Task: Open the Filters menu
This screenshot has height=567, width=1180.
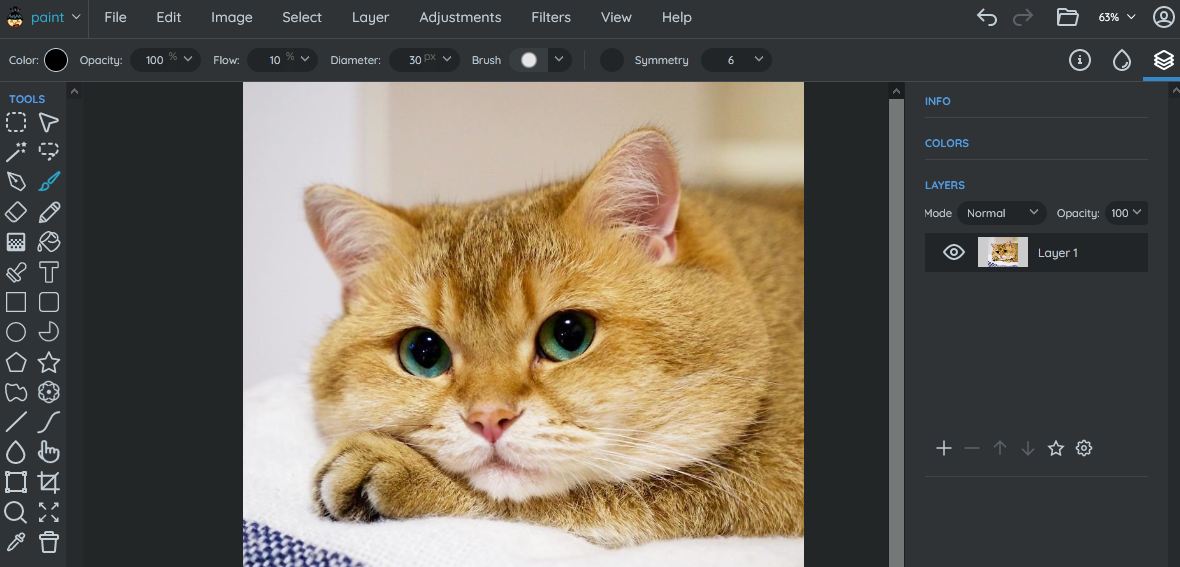Action: [551, 17]
